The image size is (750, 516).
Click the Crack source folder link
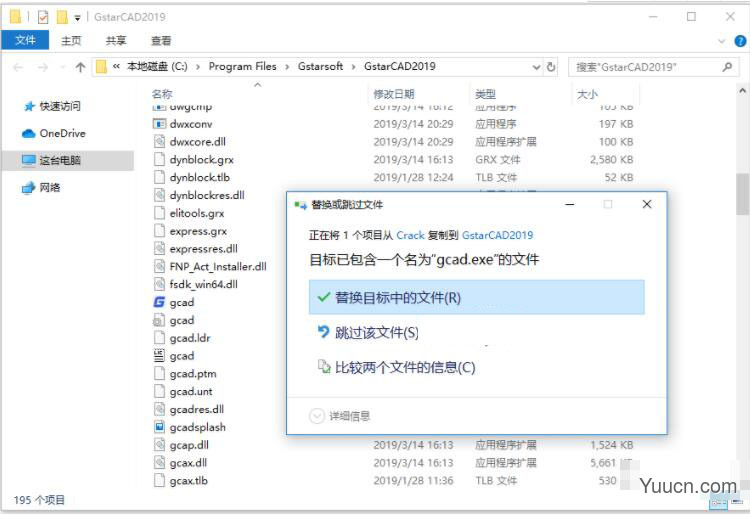(410, 235)
